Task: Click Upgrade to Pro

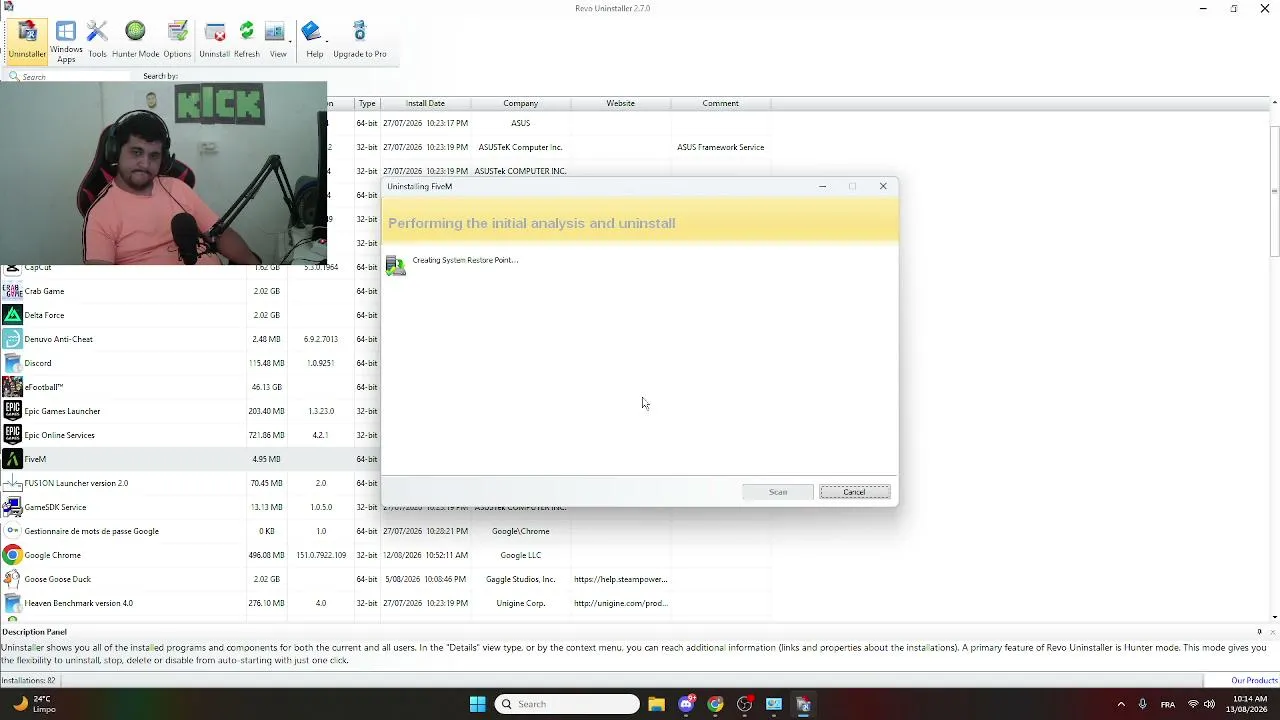Action: 360,40
